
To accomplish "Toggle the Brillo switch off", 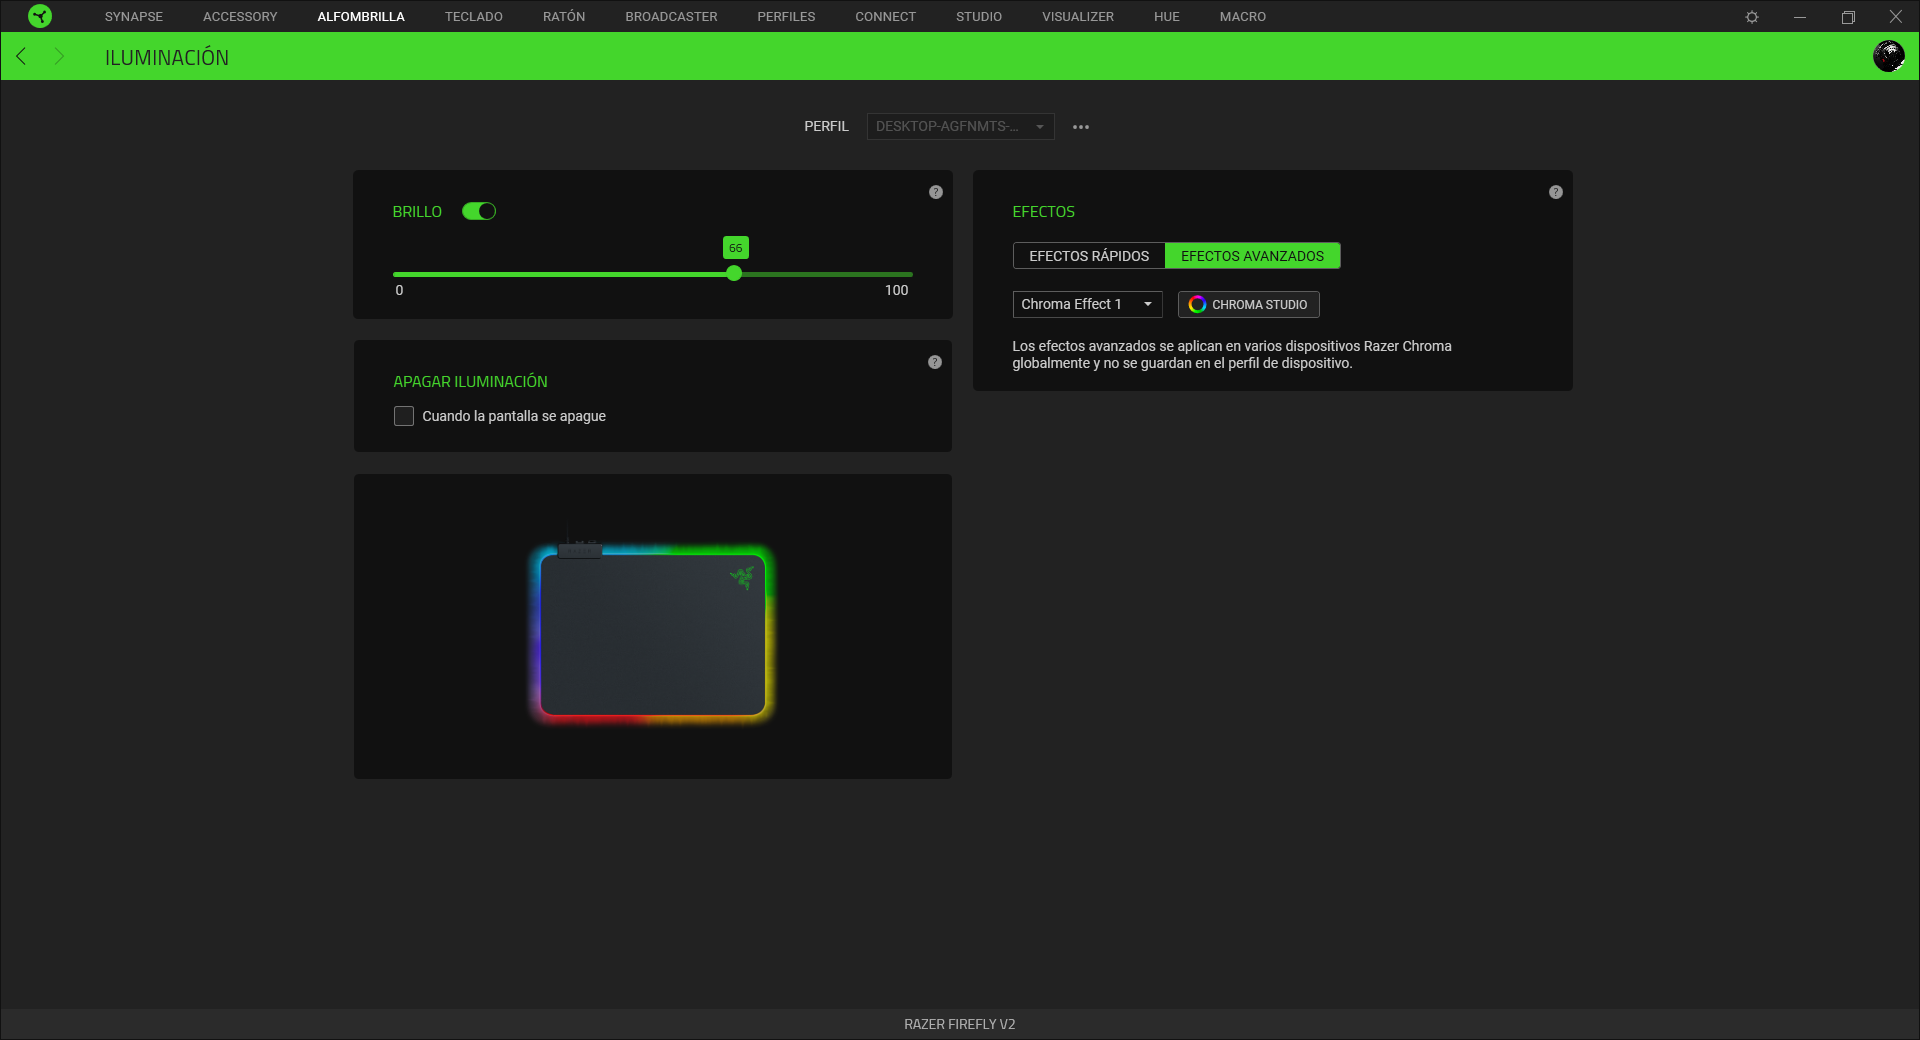I will click(x=479, y=211).
